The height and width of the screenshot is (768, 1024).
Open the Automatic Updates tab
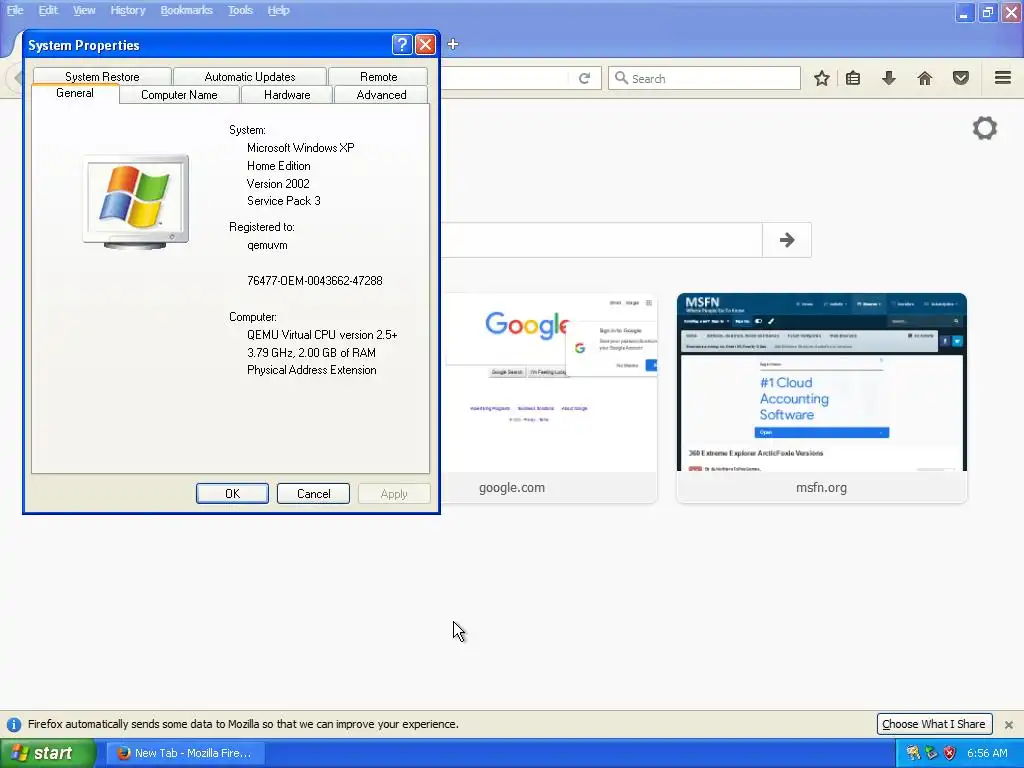tap(249, 76)
